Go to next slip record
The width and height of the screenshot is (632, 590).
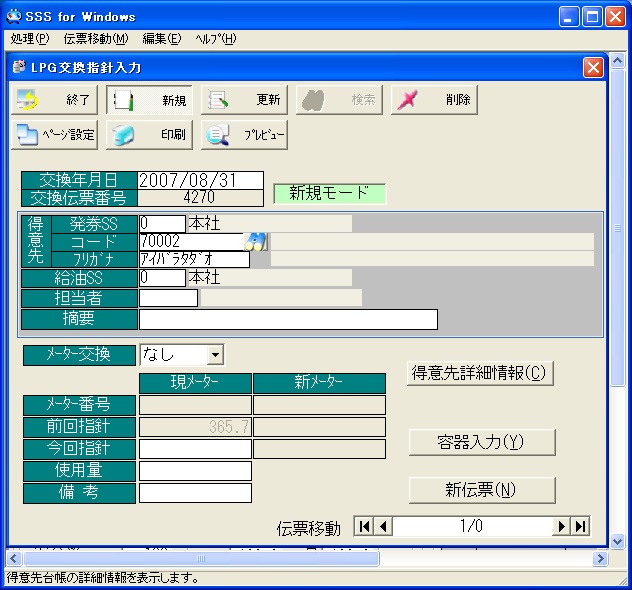(562, 527)
